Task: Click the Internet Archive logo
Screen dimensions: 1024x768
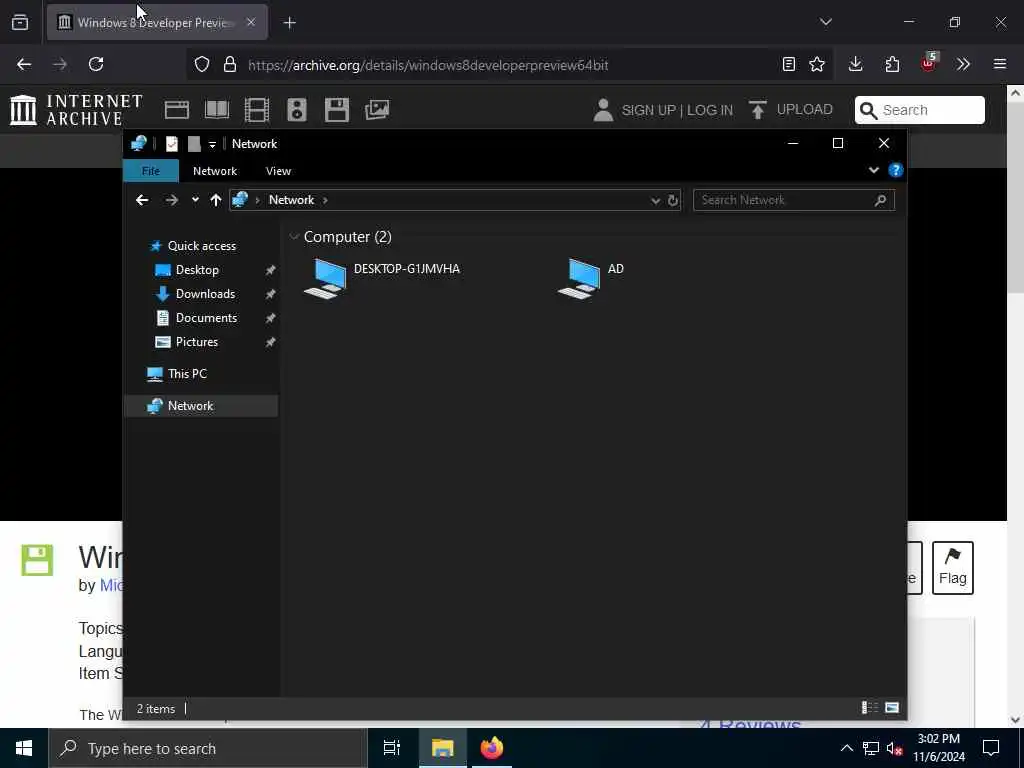Action: click(76, 110)
